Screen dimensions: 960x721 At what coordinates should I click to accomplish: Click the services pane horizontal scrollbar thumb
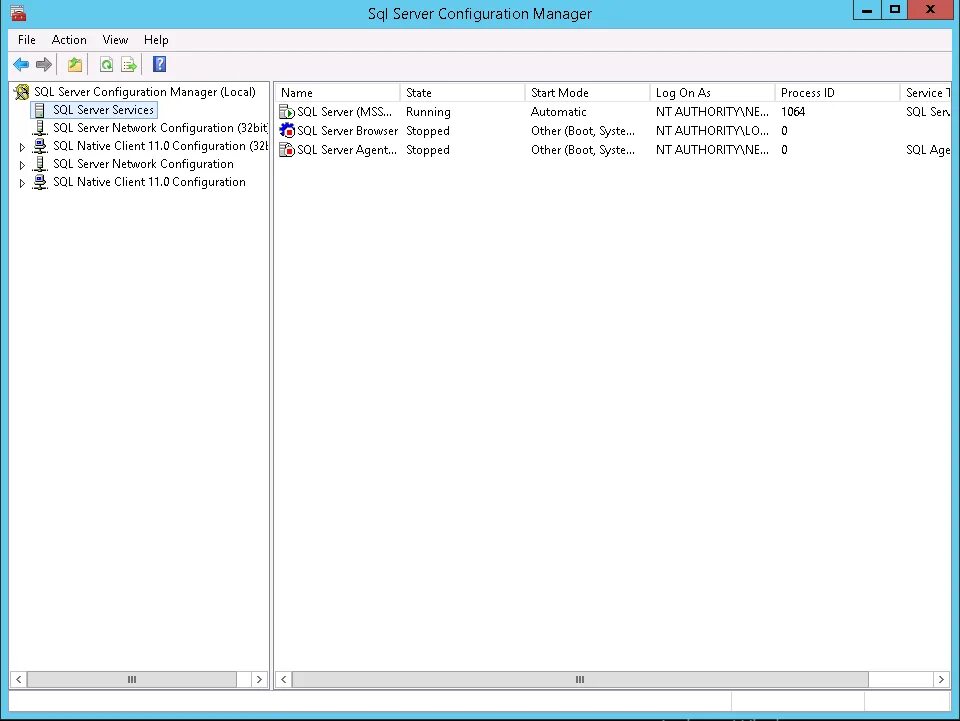pyautogui.click(x=580, y=679)
